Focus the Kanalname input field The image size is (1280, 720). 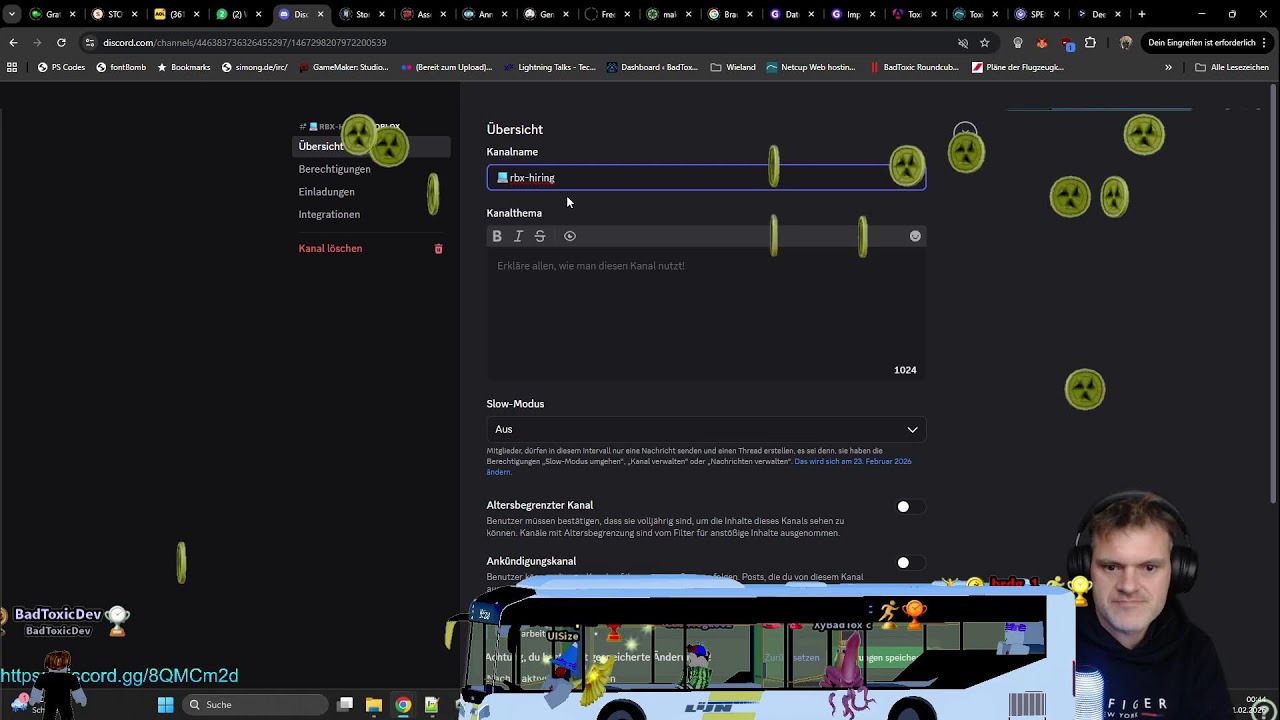(706, 178)
